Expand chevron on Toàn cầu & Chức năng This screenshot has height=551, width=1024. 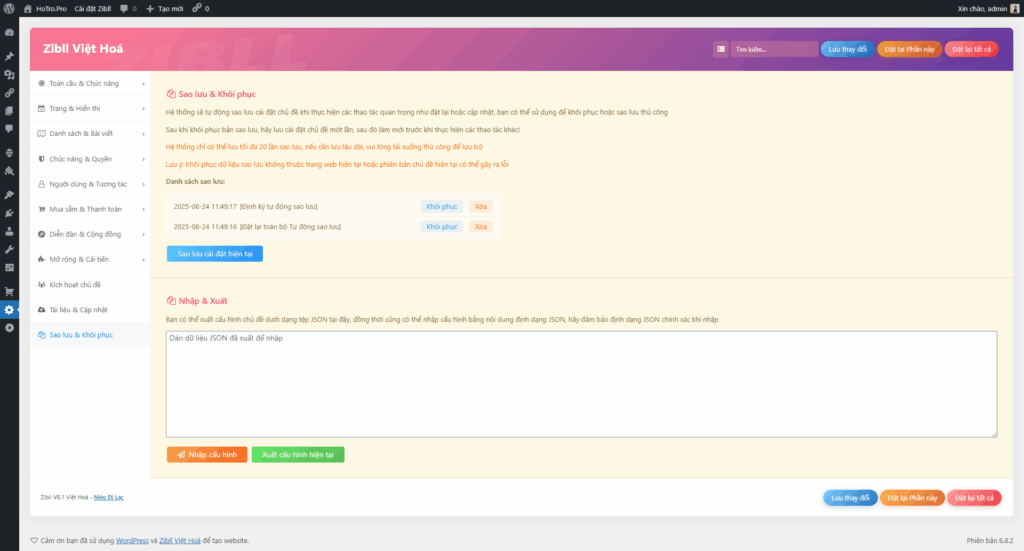pyautogui.click(x=144, y=84)
